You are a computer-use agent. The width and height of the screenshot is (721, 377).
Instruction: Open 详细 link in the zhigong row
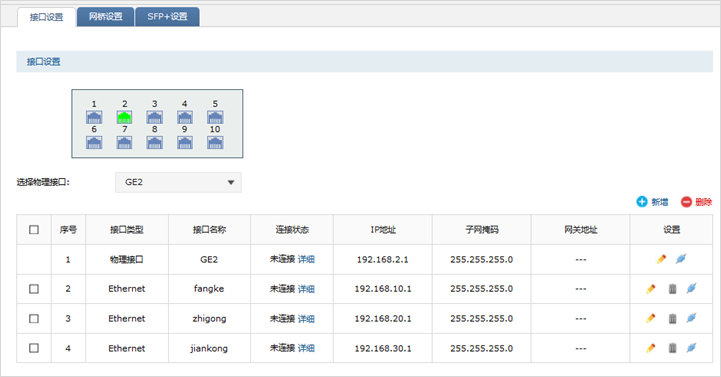point(306,319)
